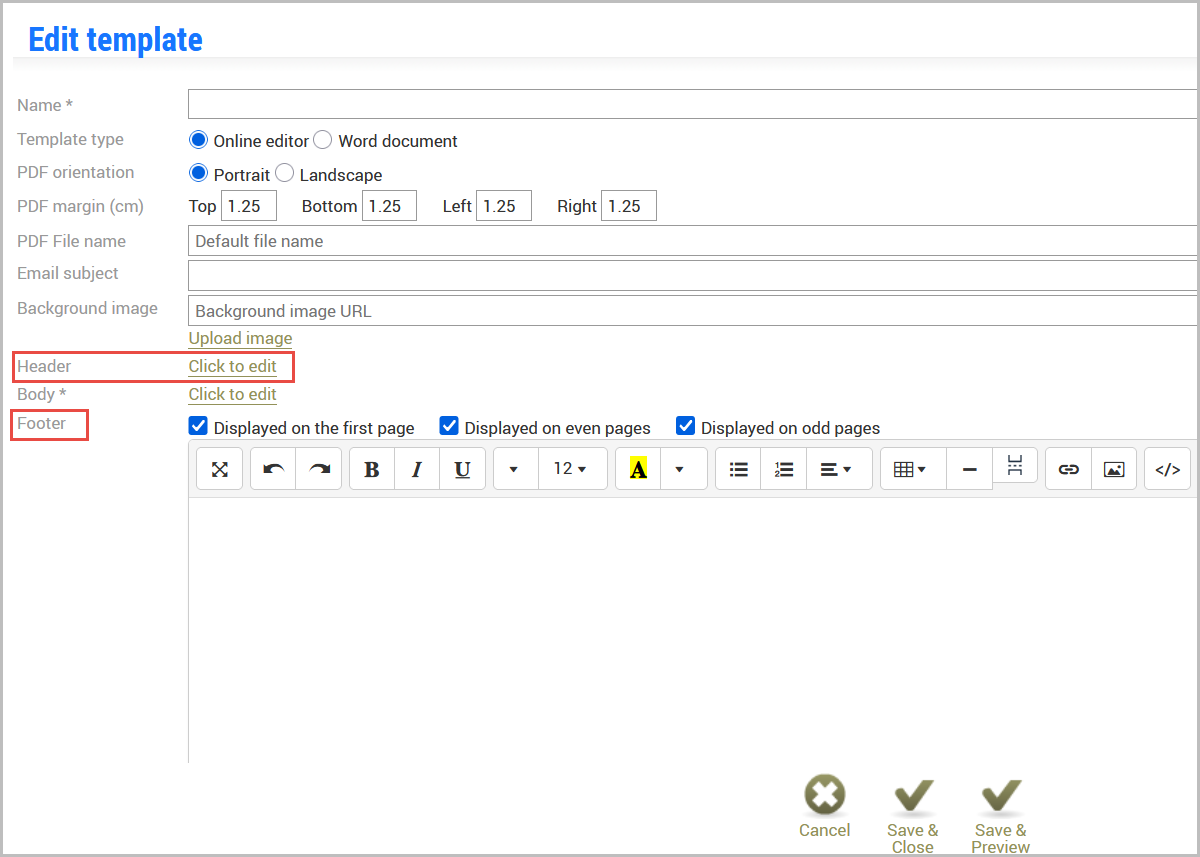This screenshot has height=857, width=1200.
Task: Insert numbered list
Action: tap(784, 469)
